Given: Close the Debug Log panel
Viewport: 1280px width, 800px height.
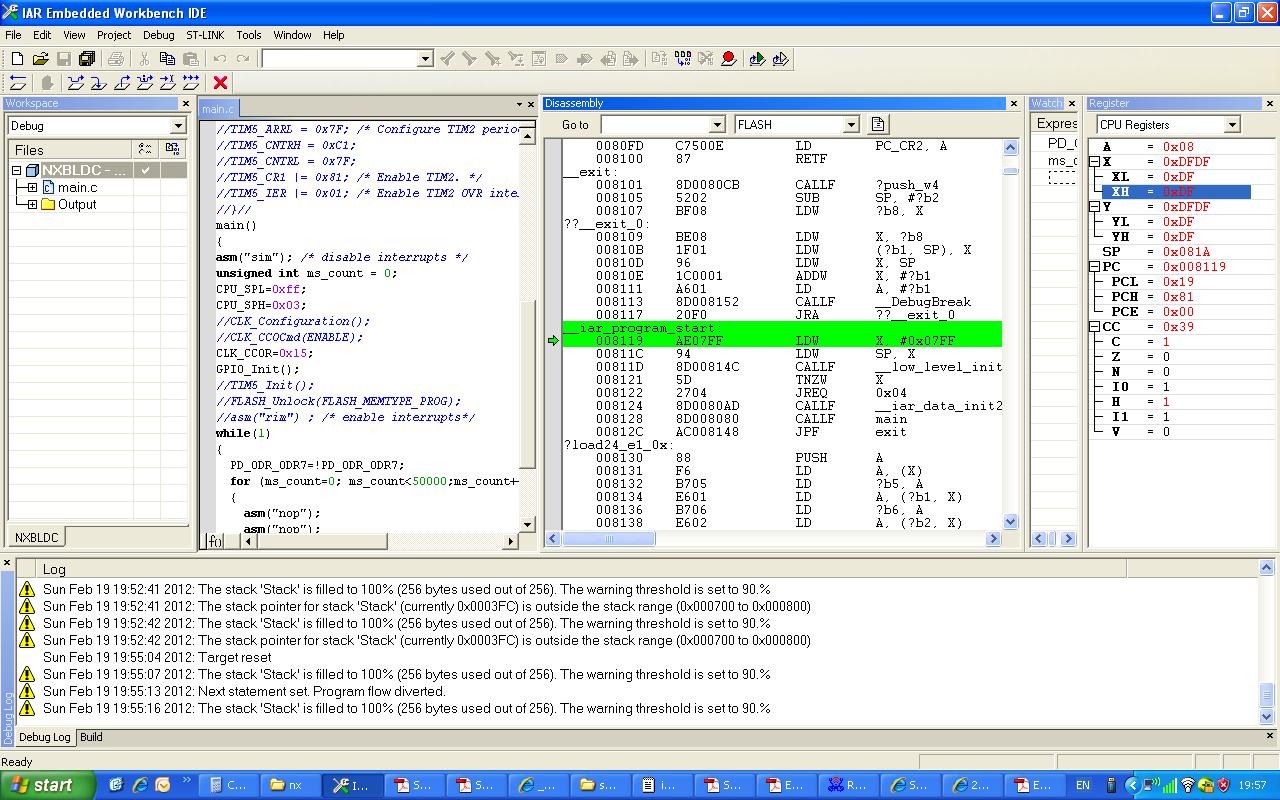Looking at the screenshot, I should coord(7,563).
